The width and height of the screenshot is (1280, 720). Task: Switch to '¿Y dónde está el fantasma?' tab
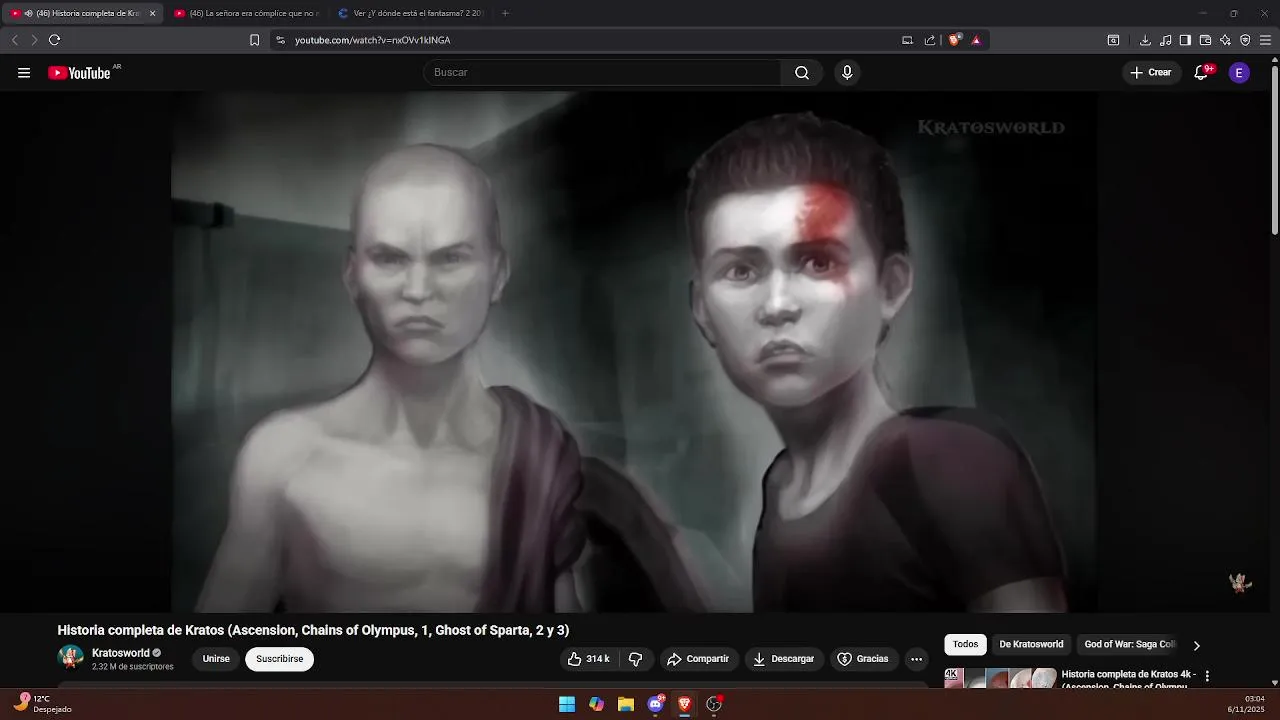click(x=410, y=13)
